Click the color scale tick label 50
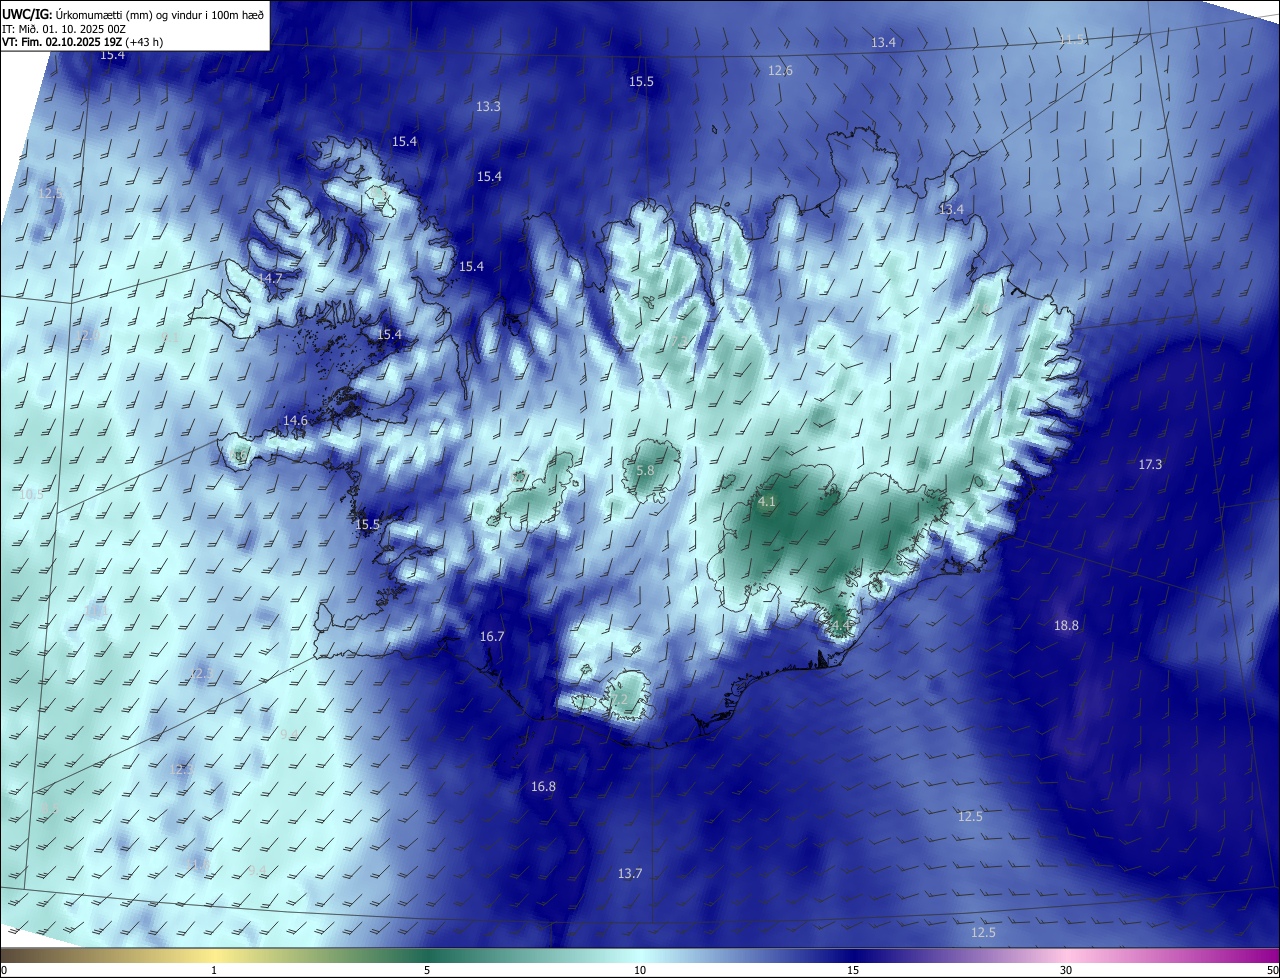 coord(1272,970)
